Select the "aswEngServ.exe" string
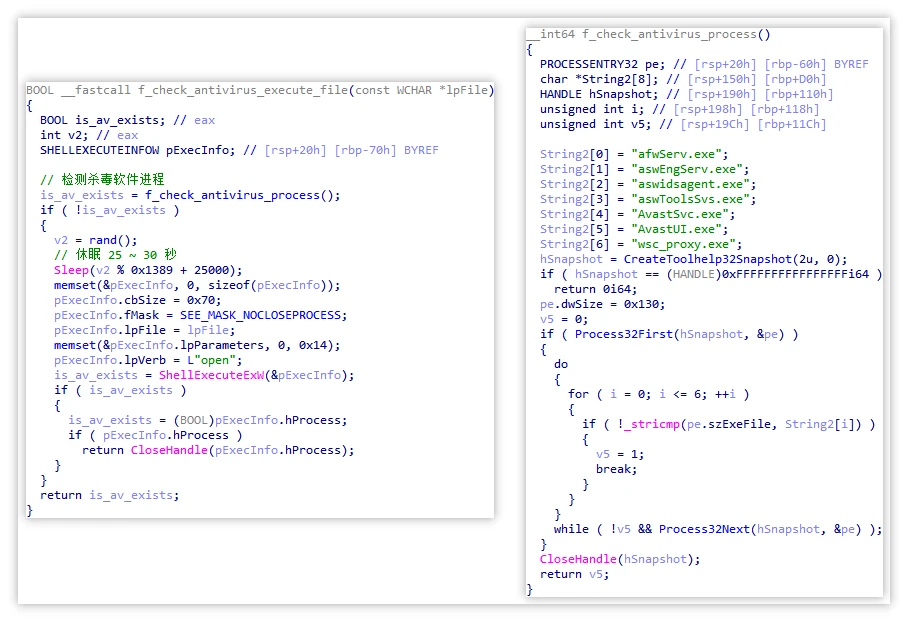The width and height of the screenshot is (908, 622). [x=687, y=169]
